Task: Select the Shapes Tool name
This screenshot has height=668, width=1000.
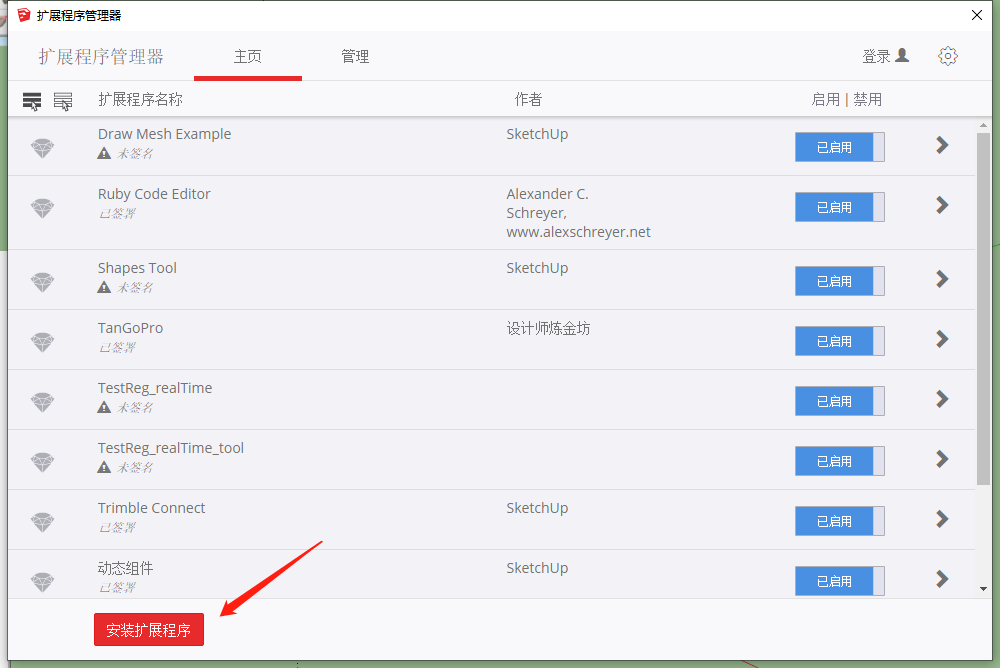Action: click(137, 268)
